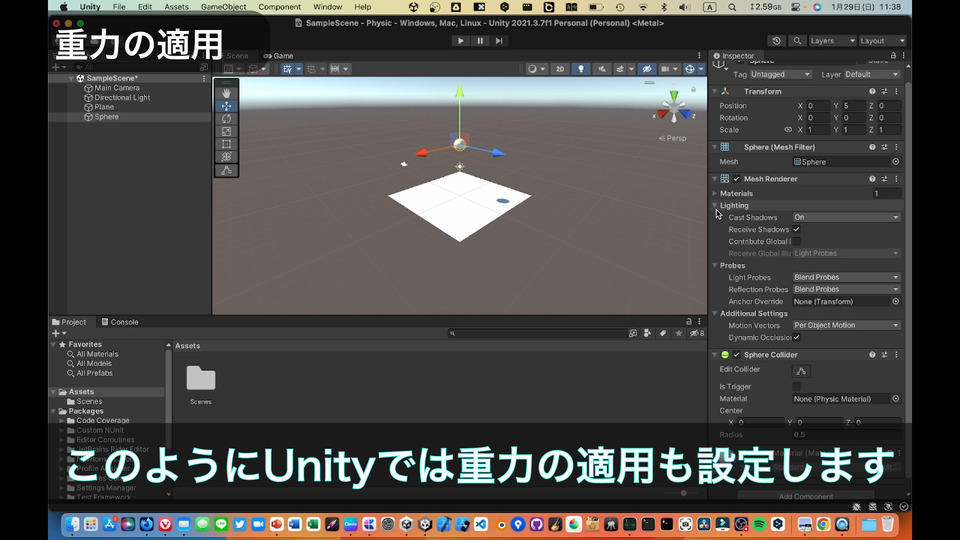Select the Project tab
Screen dimensions: 960x540
pyautogui.click(x=69, y=322)
